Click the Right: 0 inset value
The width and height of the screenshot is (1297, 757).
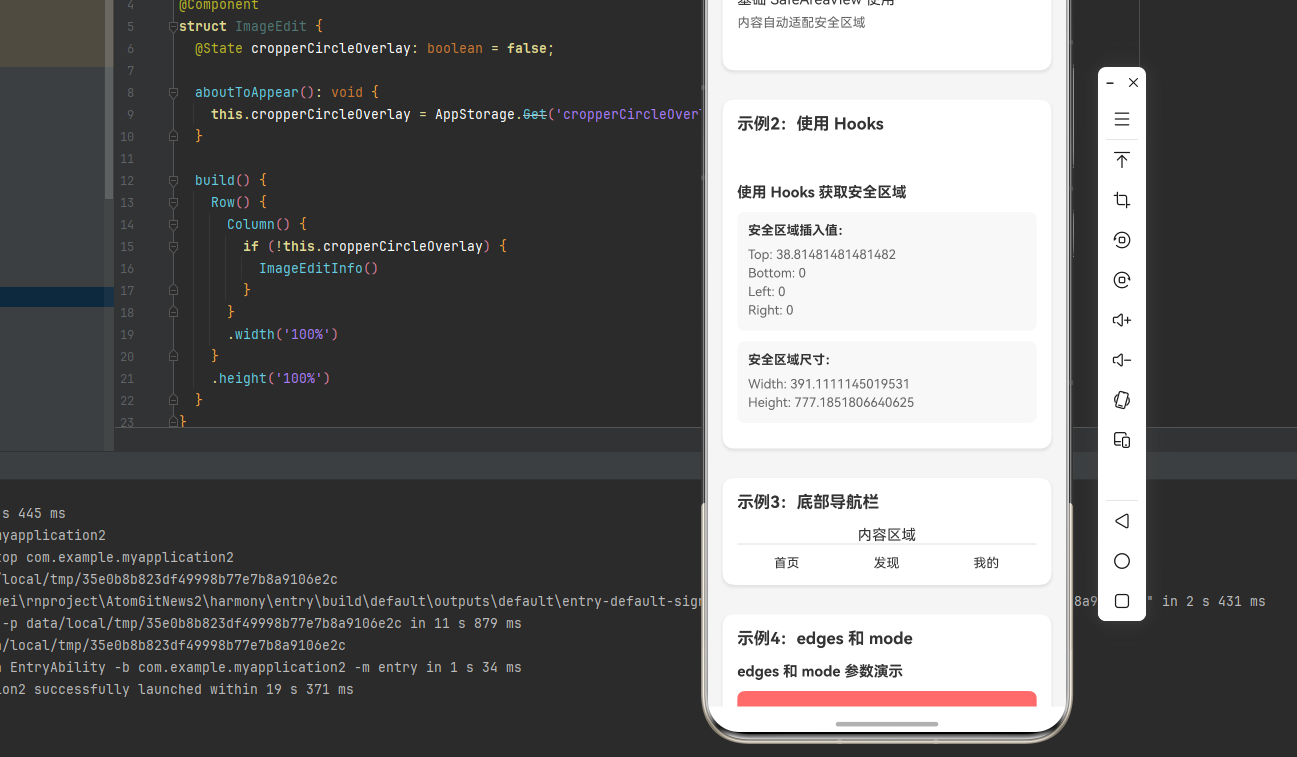pyautogui.click(x=771, y=310)
